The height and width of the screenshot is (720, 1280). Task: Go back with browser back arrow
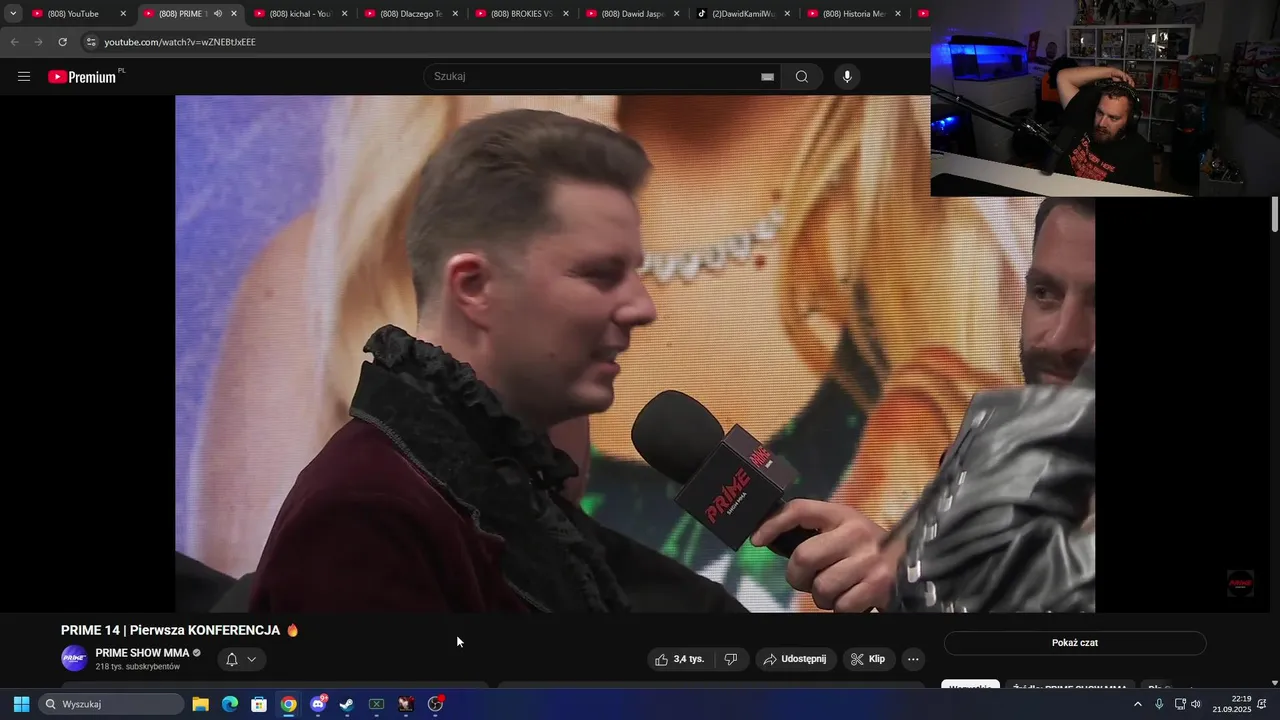point(14,42)
